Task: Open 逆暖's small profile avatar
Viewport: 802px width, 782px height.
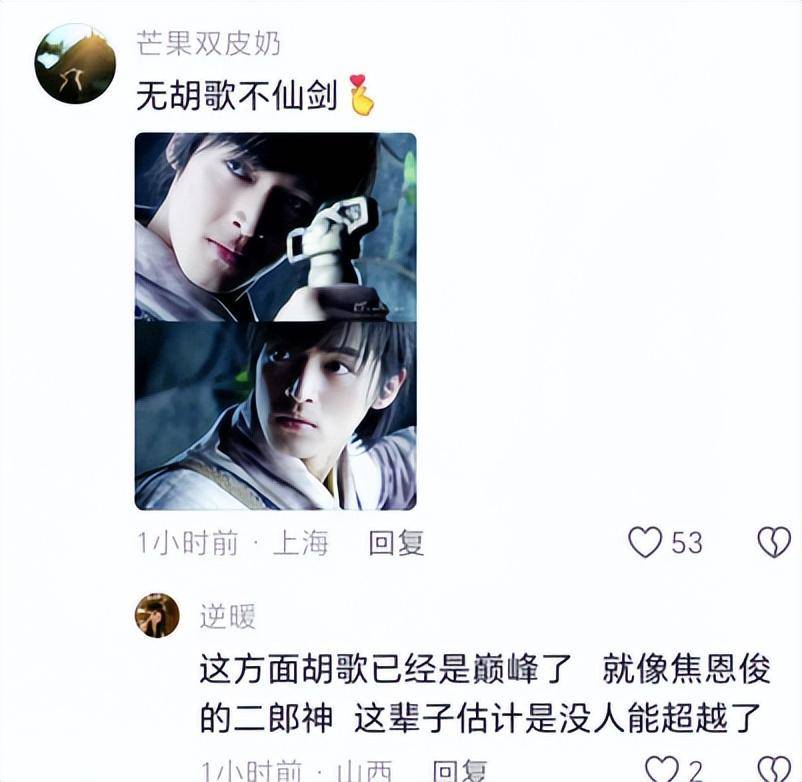Action: (x=157, y=615)
